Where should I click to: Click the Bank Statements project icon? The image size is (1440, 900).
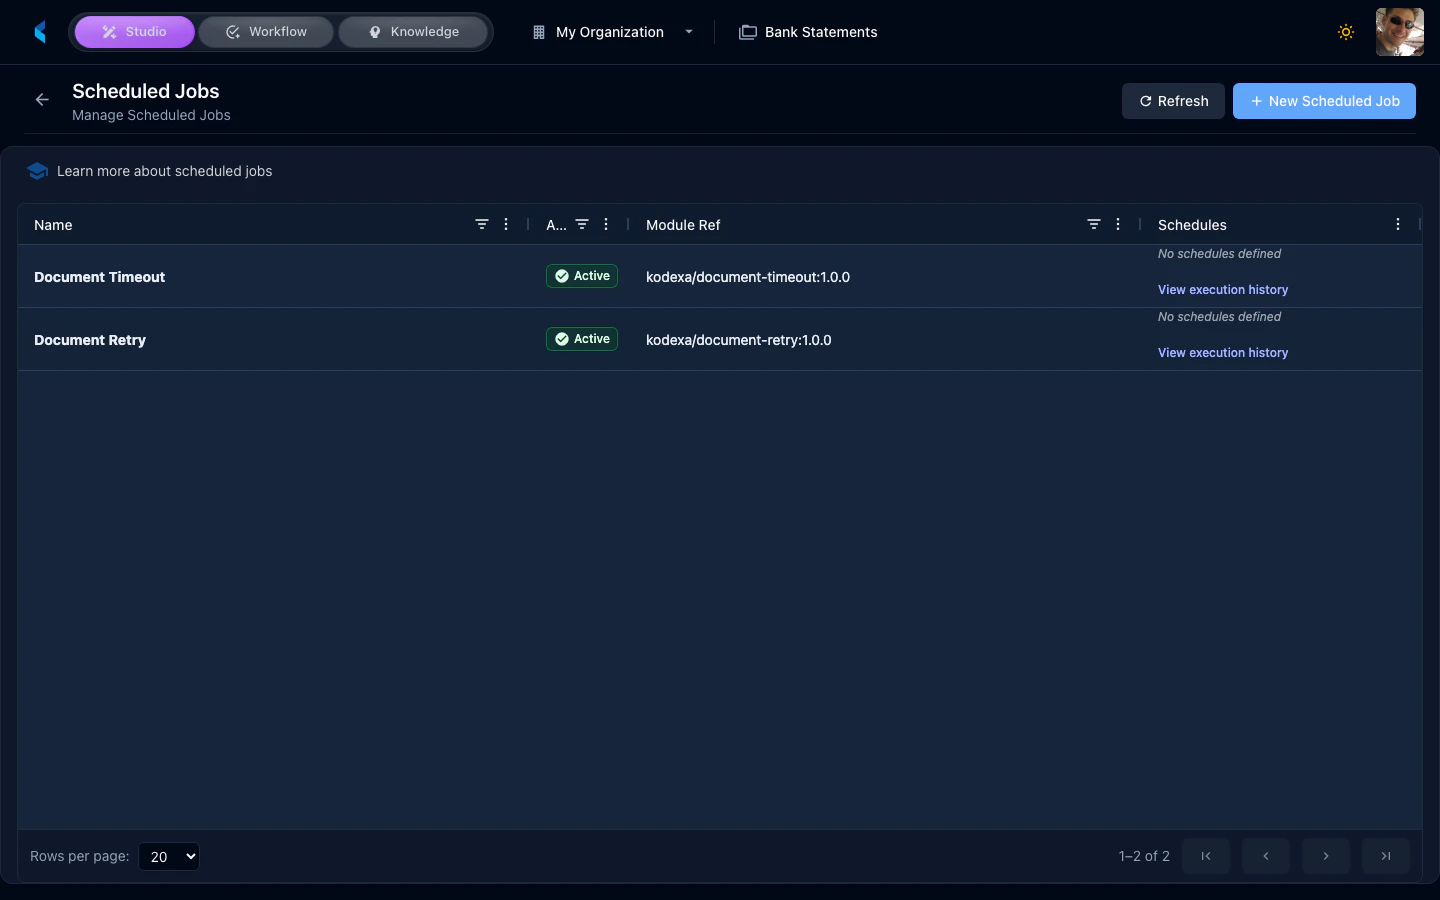click(x=747, y=31)
